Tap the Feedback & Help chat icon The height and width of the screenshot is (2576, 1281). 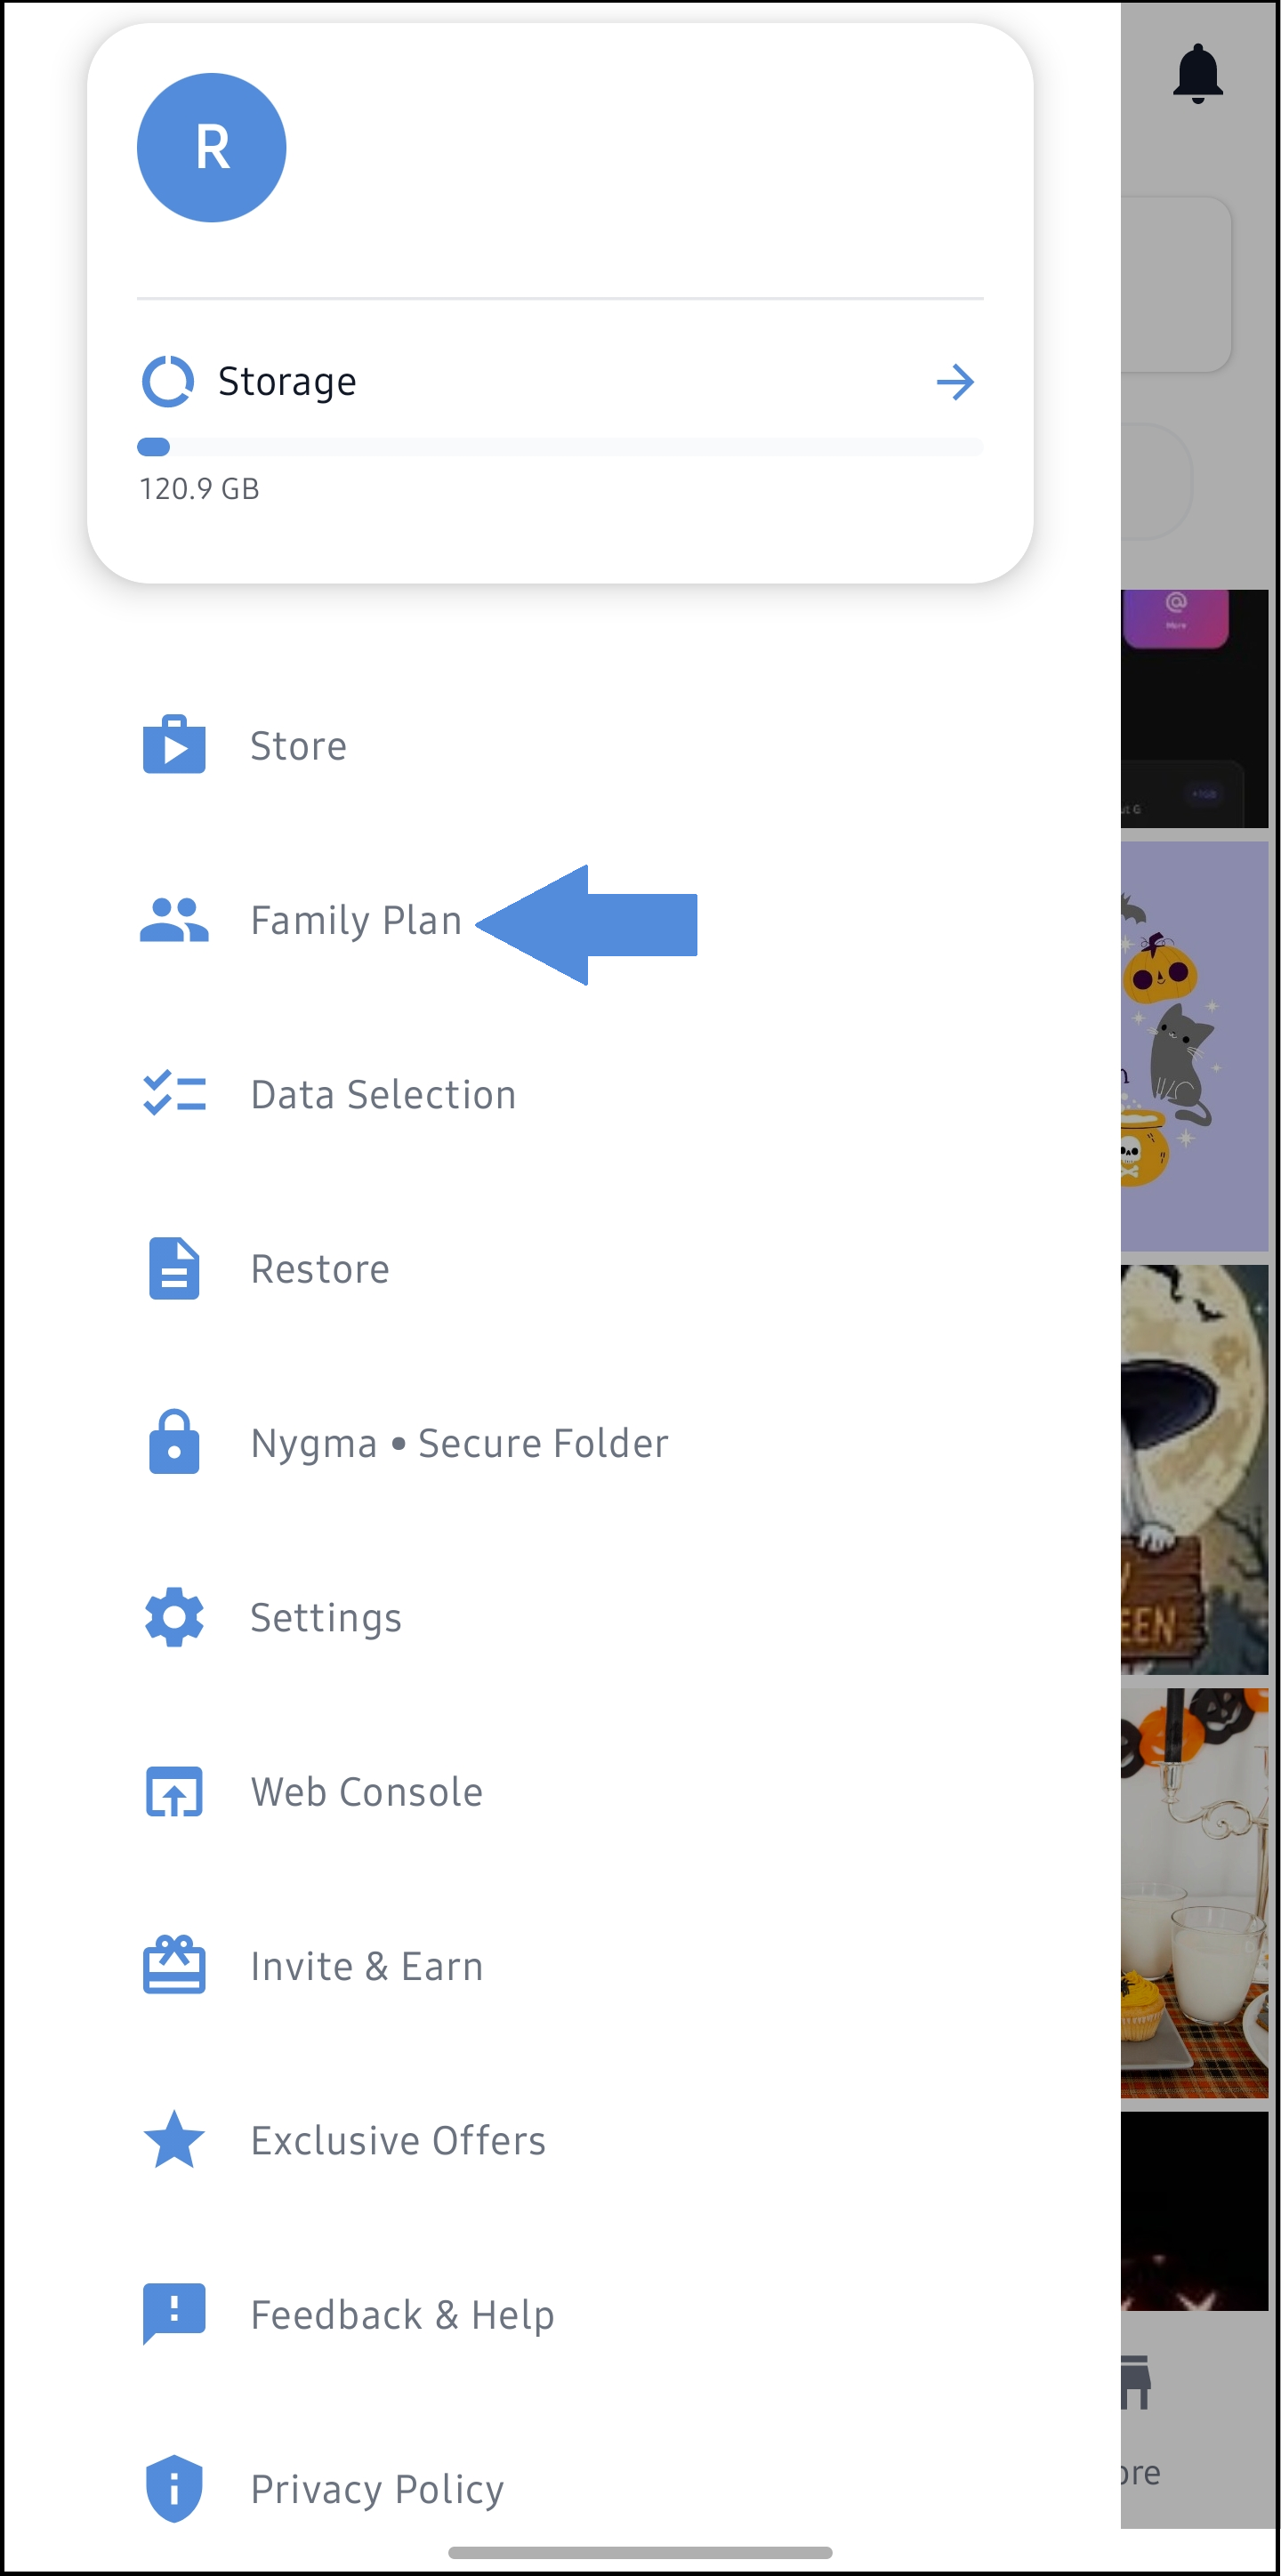click(x=174, y=2314)
